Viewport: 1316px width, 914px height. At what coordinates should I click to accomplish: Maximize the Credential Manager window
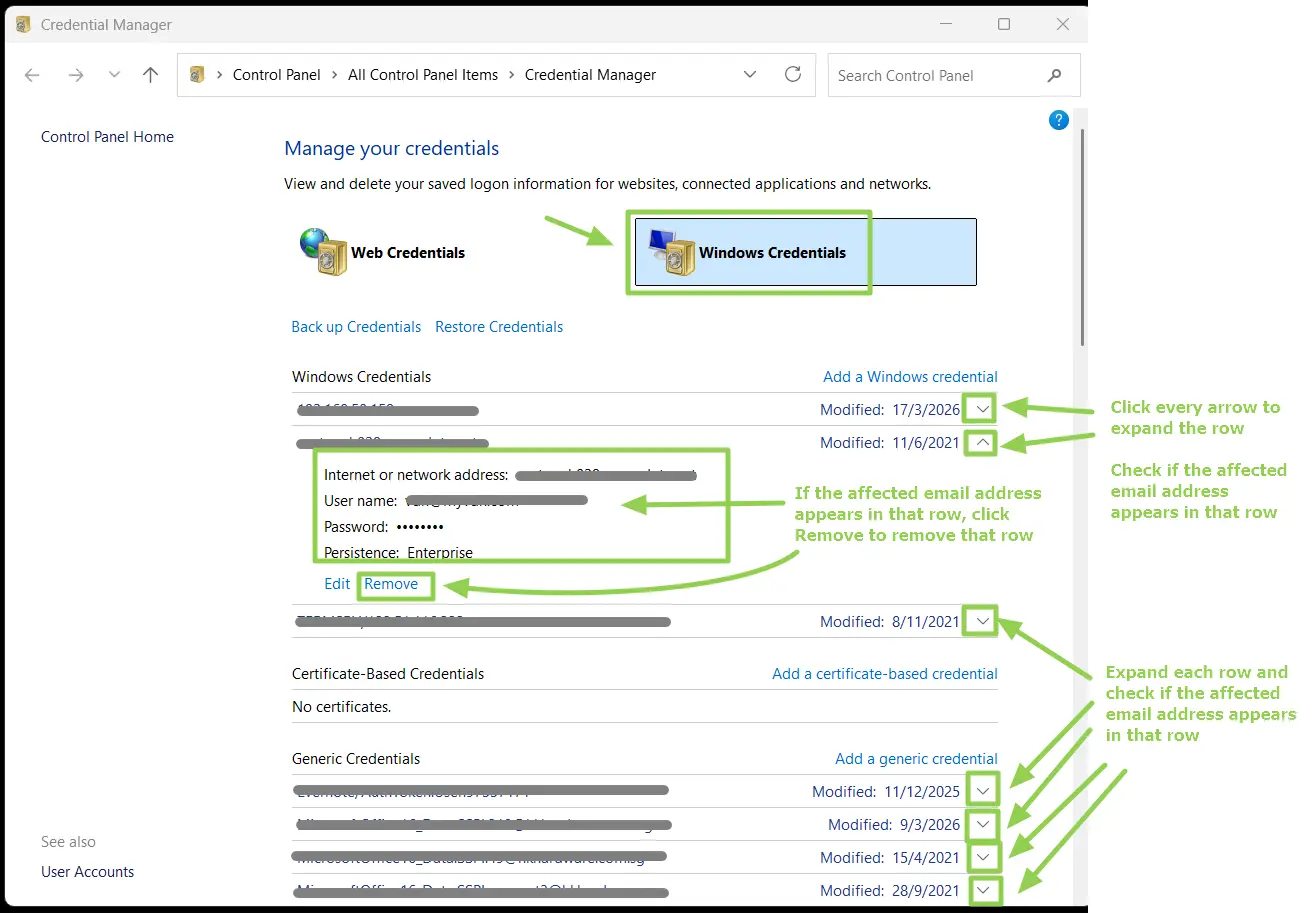click(1004, 24)
